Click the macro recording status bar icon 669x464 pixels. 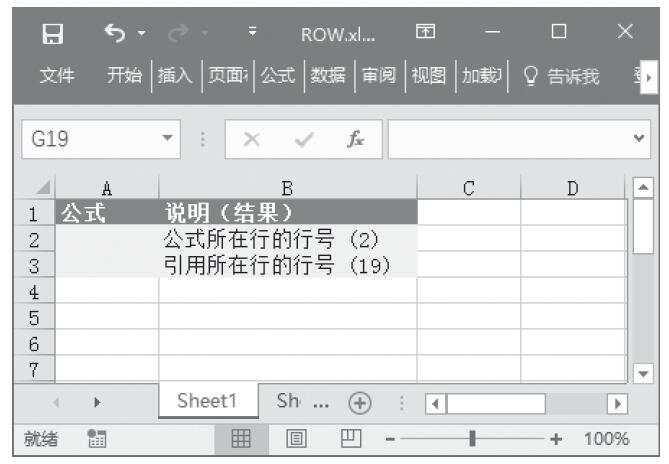(97, 439)
